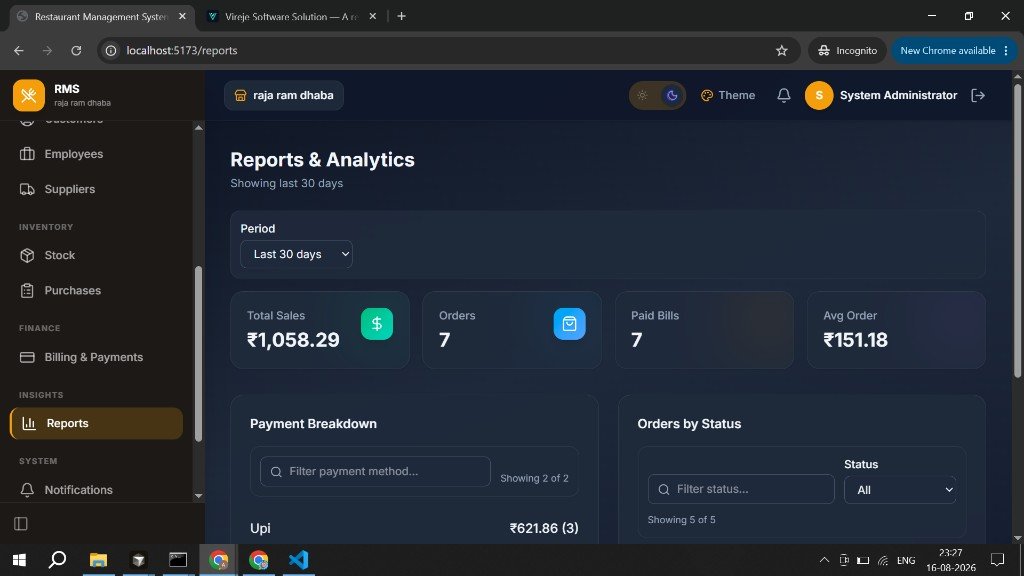Switch to dark mode moon icon
The width and height of the screenshot is (1024, 576).
672,95
